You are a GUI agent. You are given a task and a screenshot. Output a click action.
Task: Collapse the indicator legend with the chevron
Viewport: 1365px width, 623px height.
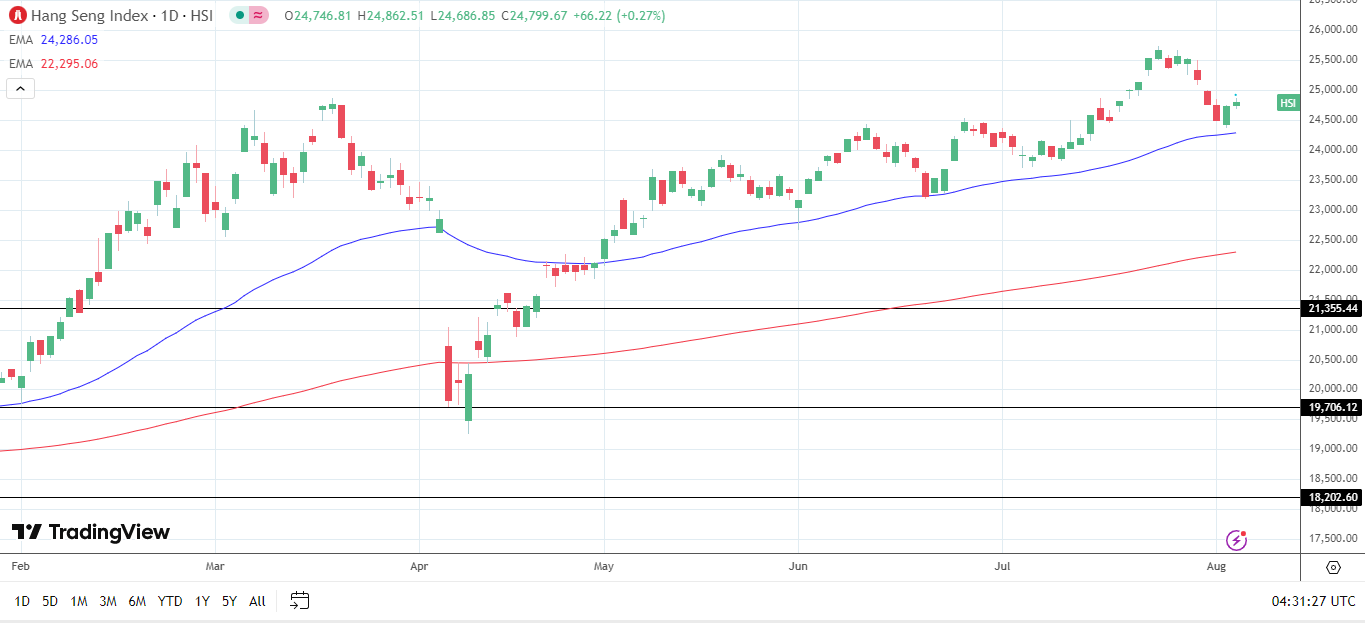[x=20, y=88]
